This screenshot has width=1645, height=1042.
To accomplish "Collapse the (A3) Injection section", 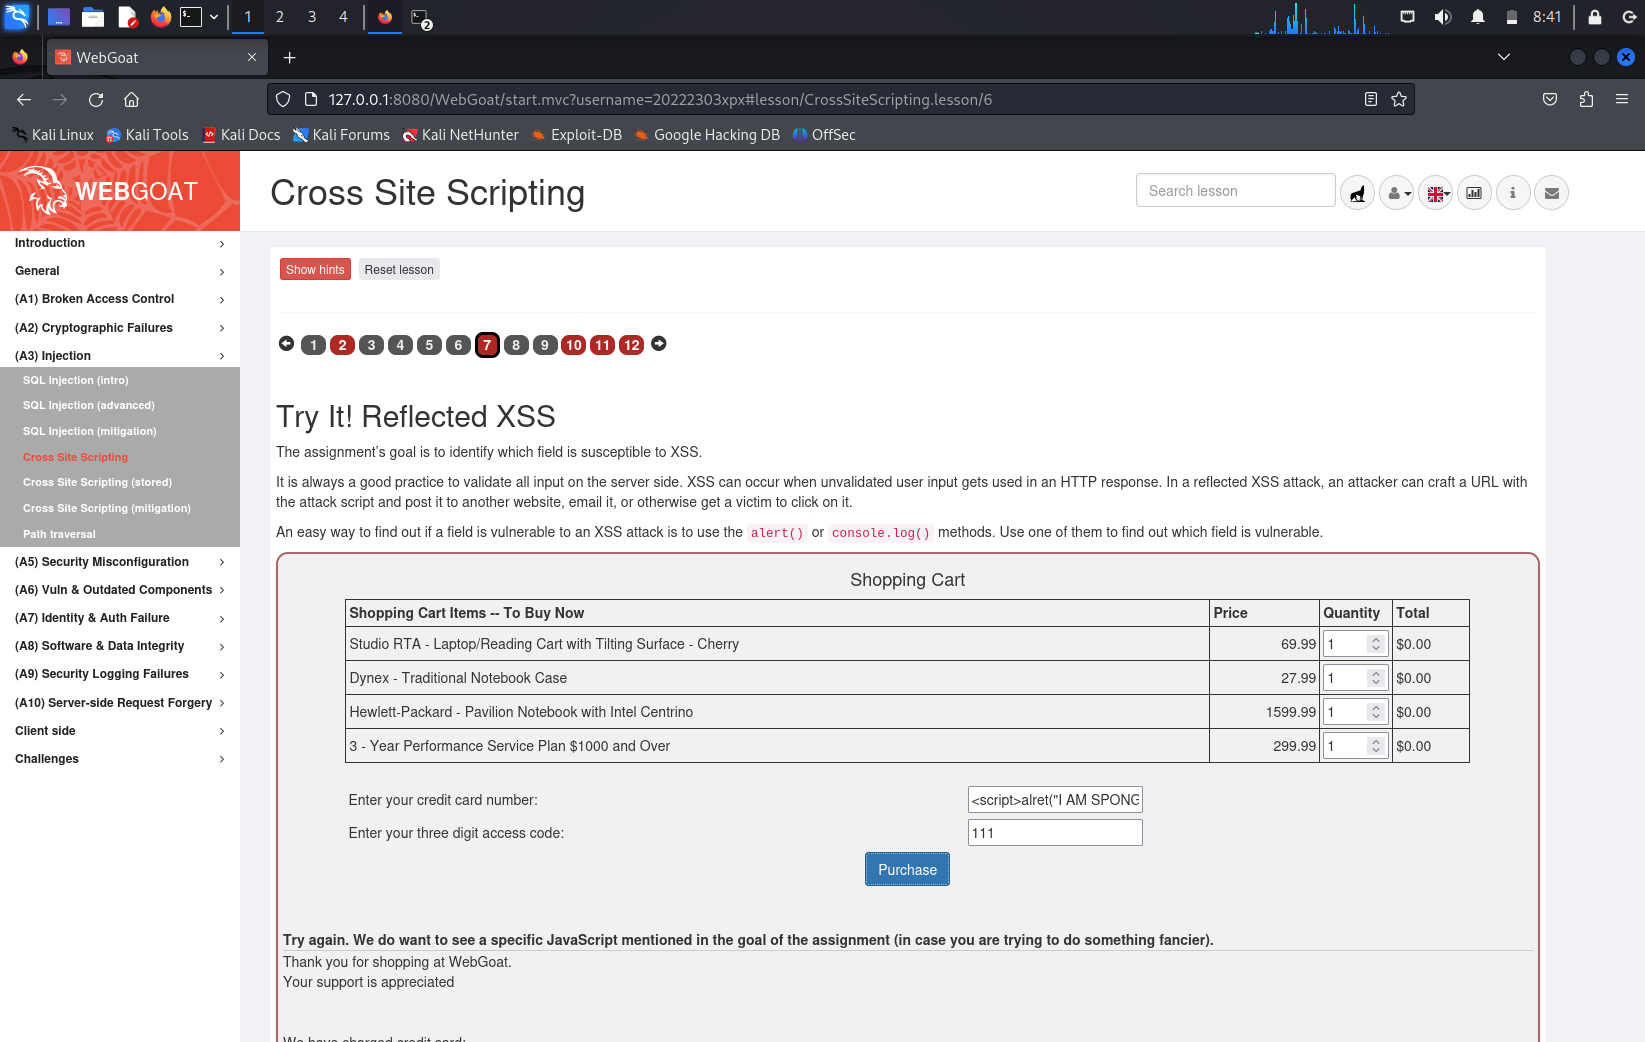I will (x=120, y=356).
